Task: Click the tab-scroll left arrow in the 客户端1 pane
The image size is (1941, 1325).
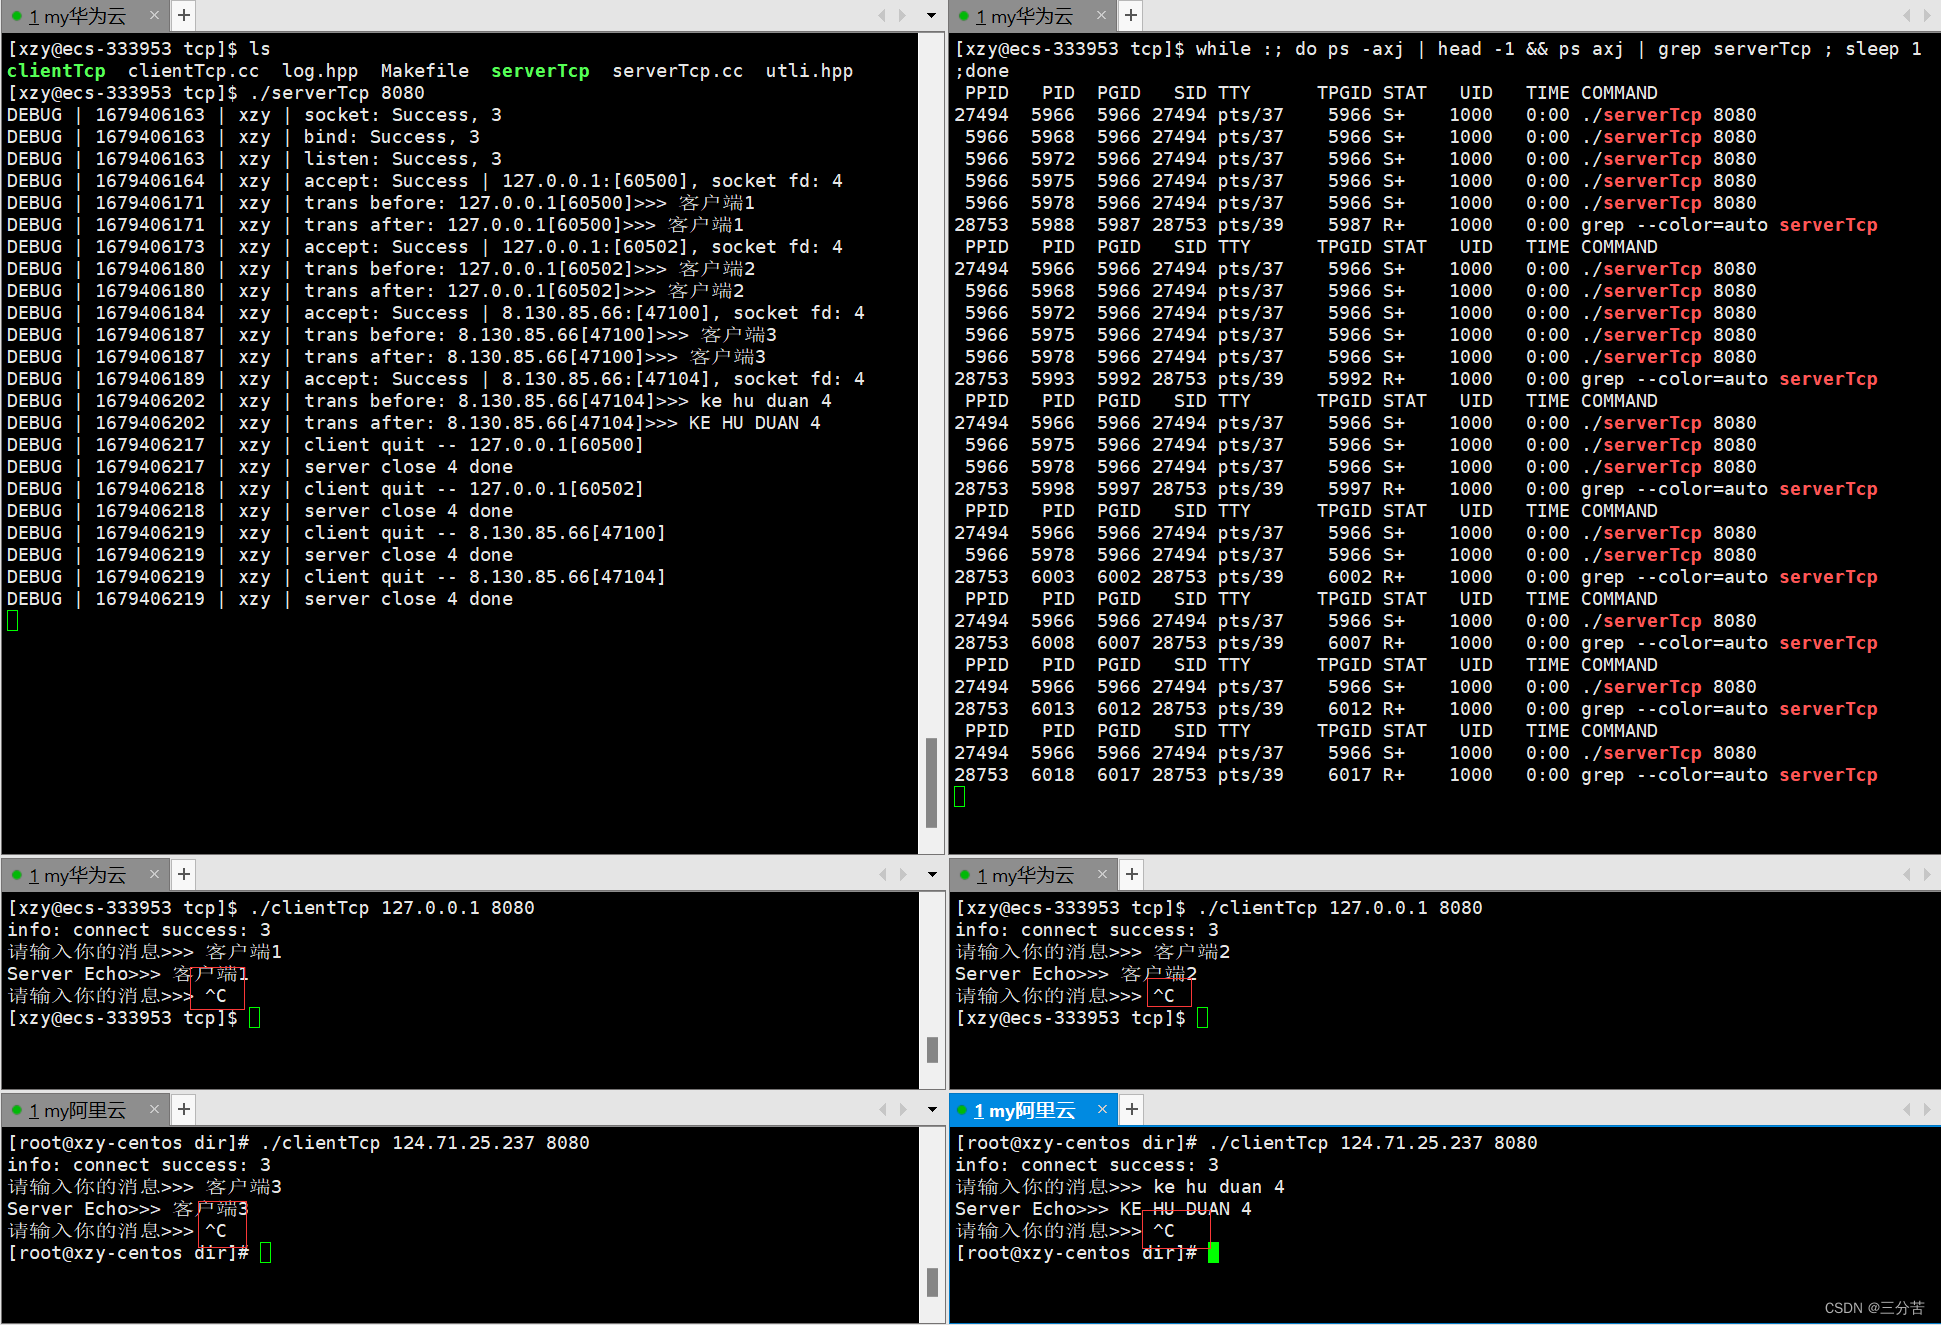Action: coord(882,874)
